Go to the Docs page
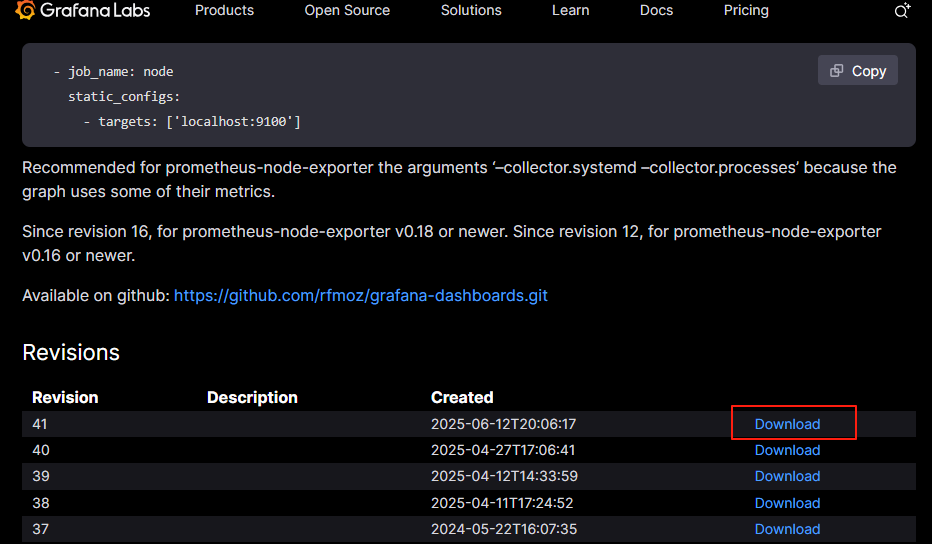This screenshot has width=932, height=544. point(656,11)
